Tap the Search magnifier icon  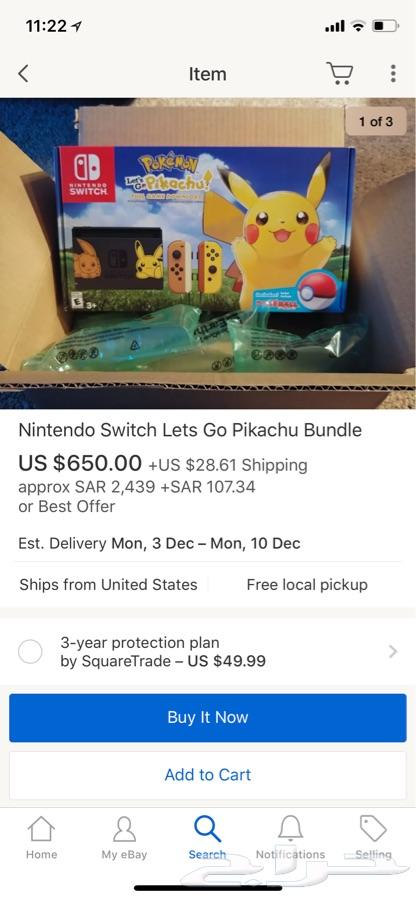[207, 829]
